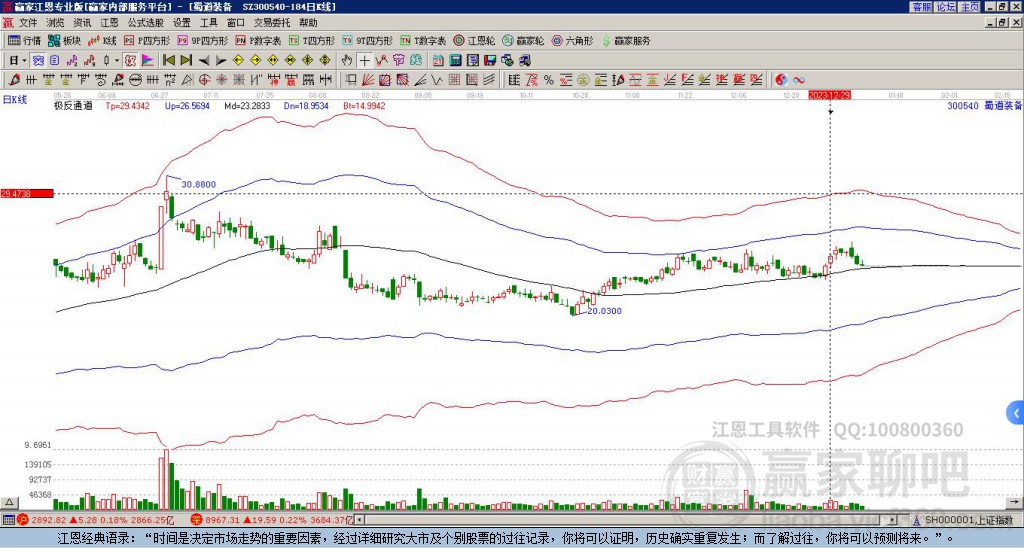Image resolution: width=1024 pixels, height=548 pixels.
Task: Click the 20.0300 low price label
Action: (604, 311)
